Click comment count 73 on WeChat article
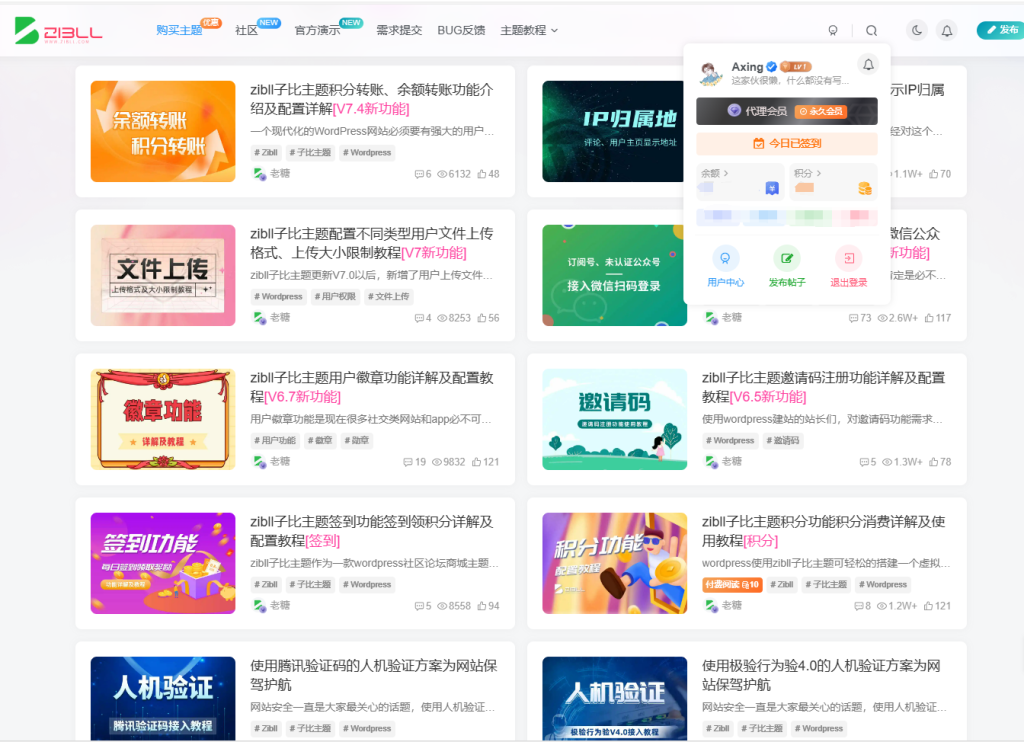The image size is (1024, 742). pyautogui.click(x=859, y=318)
